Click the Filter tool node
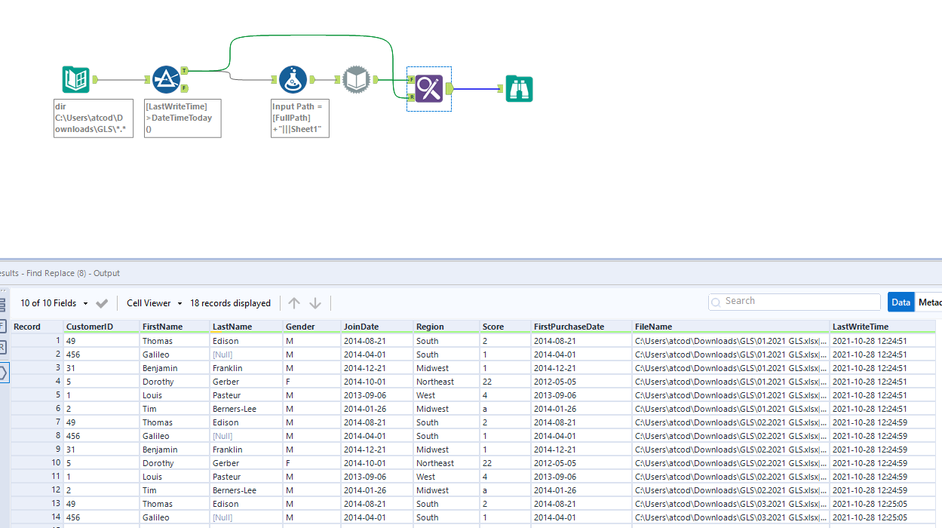 click(x=165, y=79)
